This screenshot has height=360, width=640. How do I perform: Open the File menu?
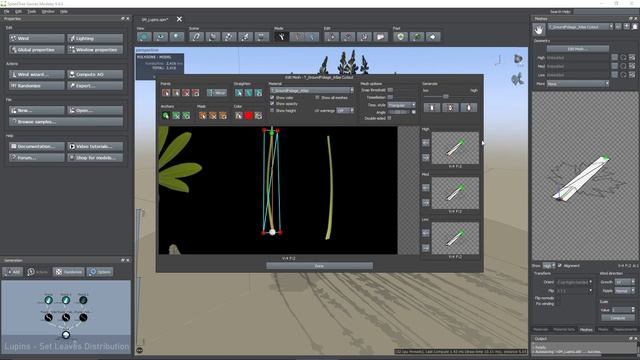pos(7,11)
